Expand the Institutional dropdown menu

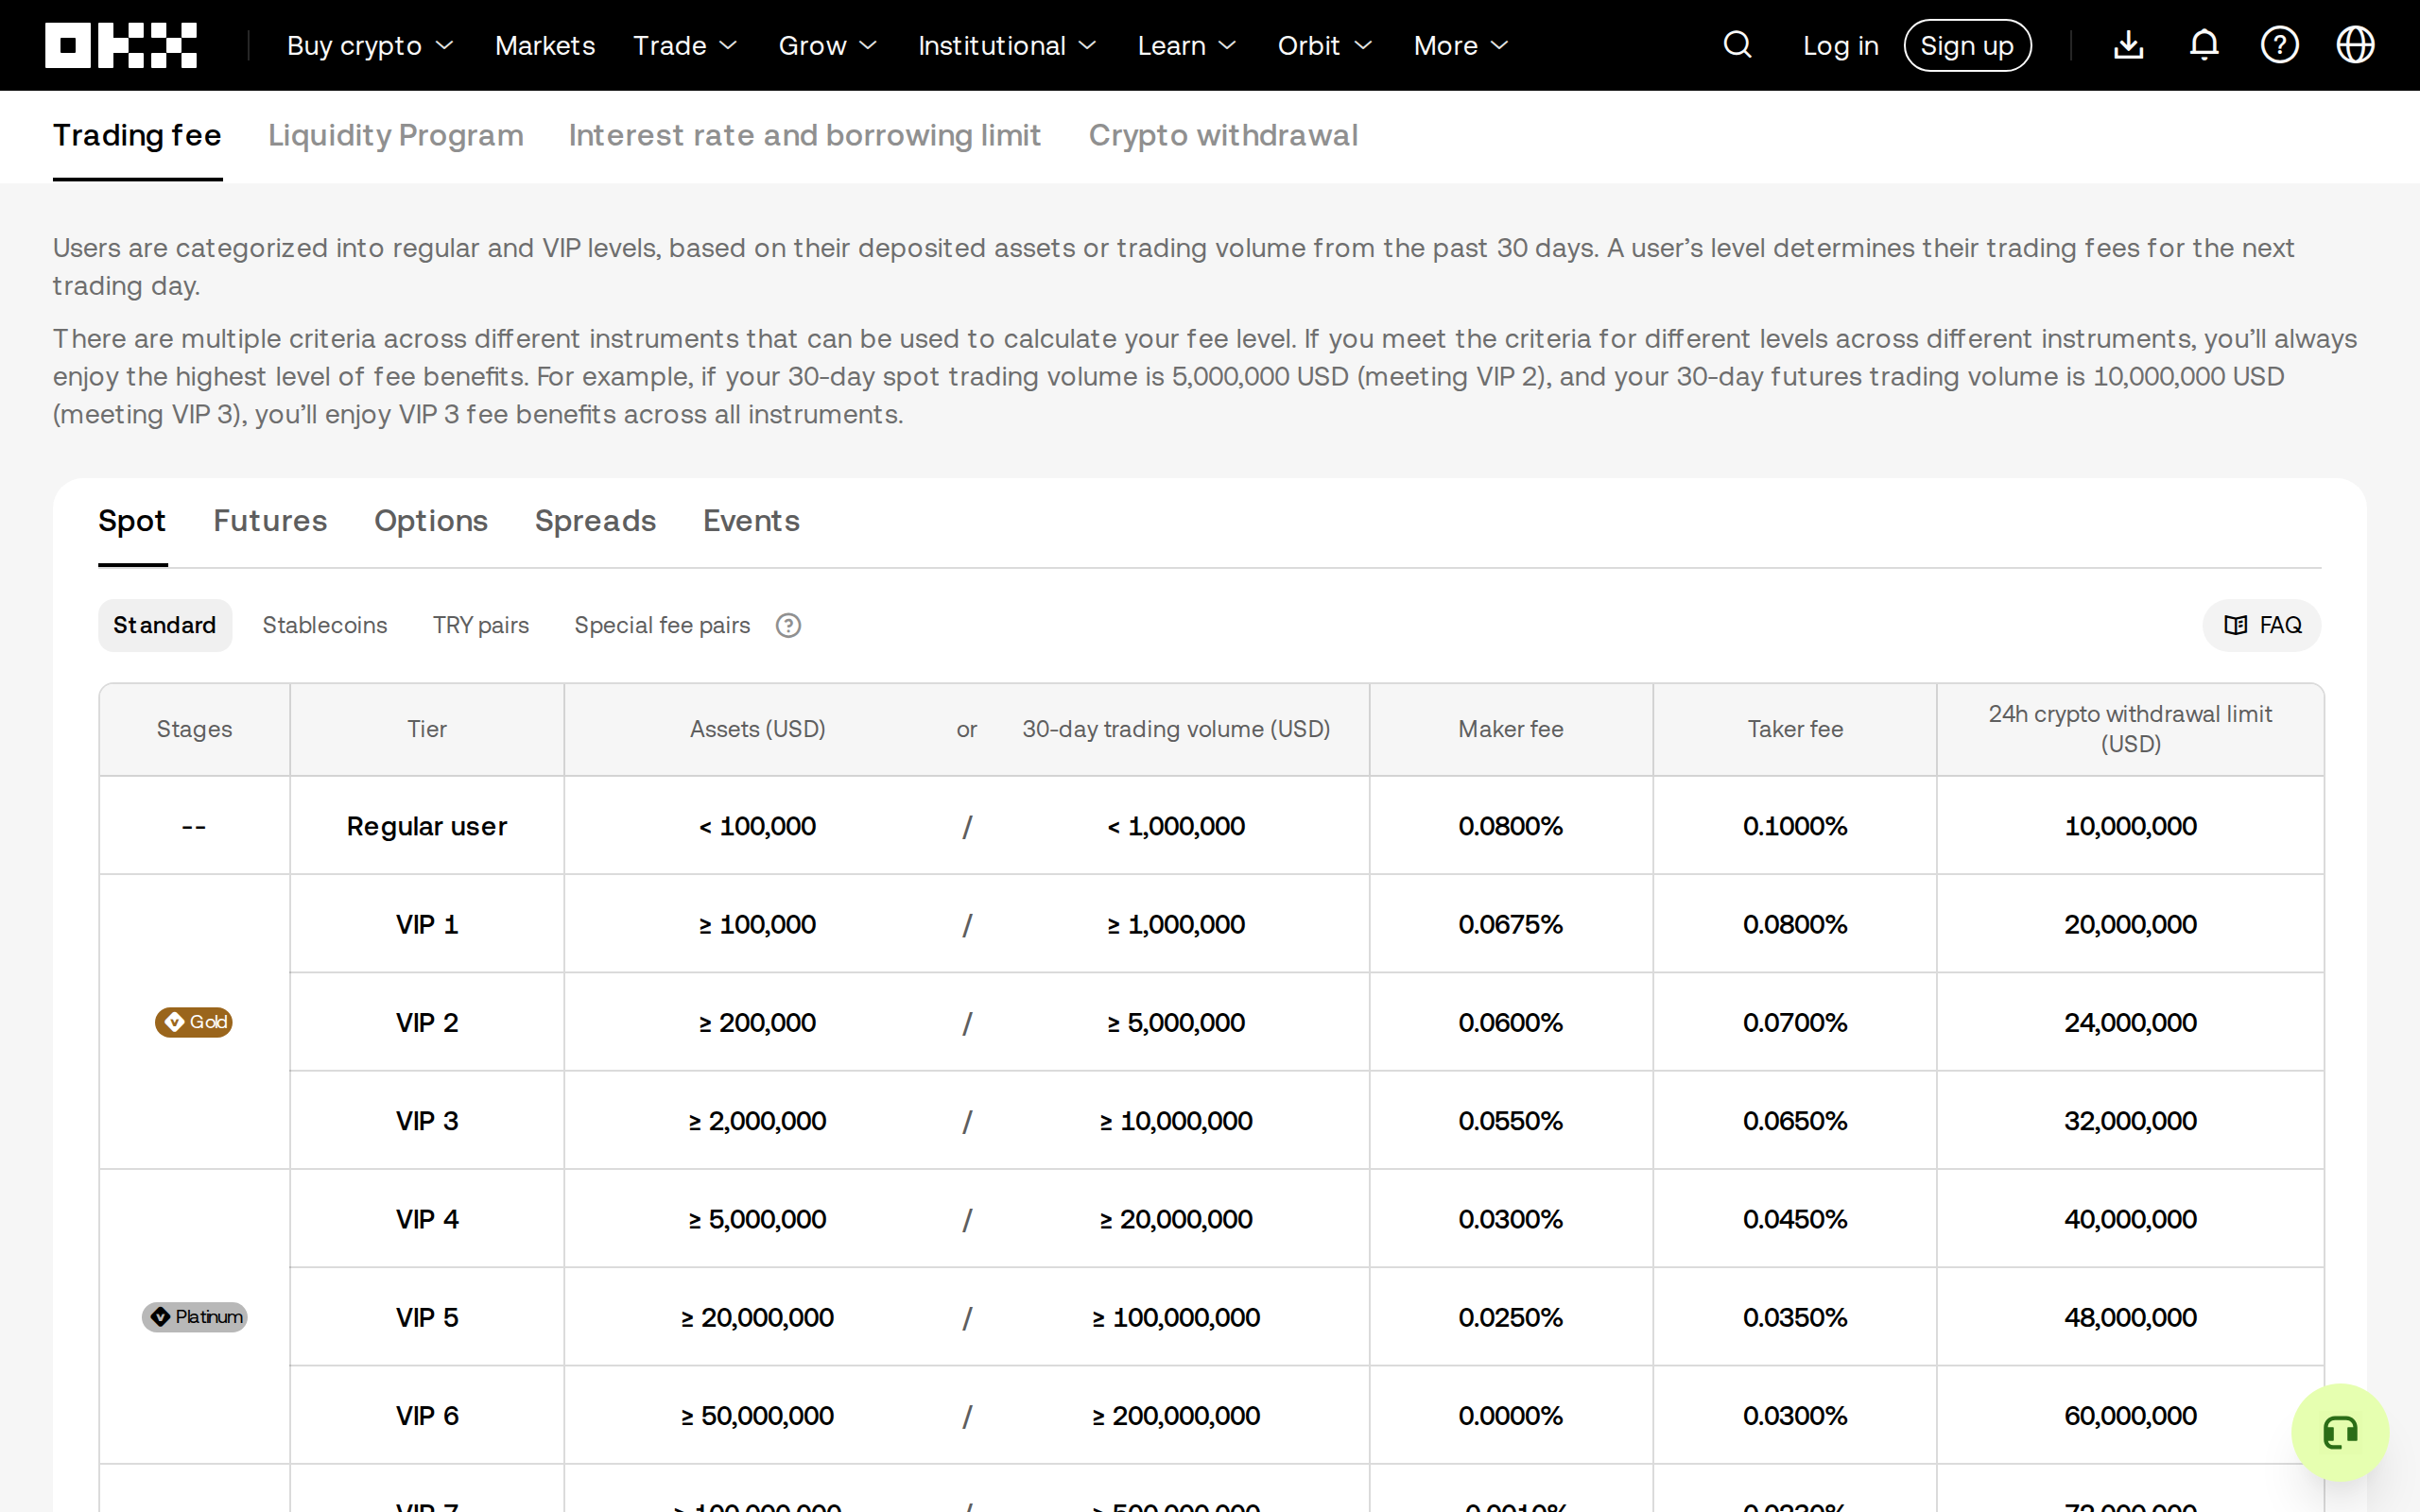tap(1007, 46)
